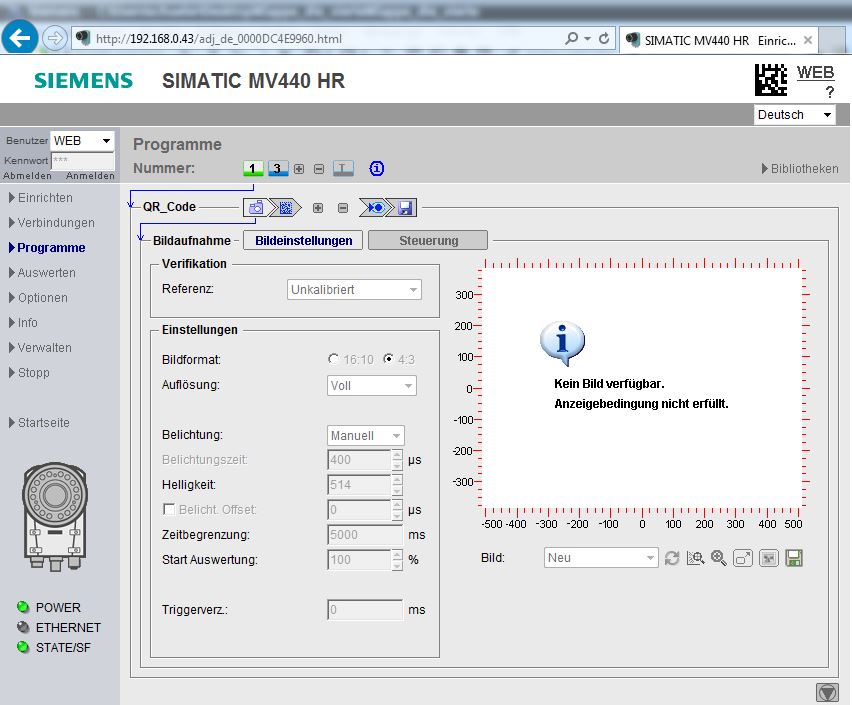Click the magnifier zoom icon below image
Viewport: 852px width, 705px height.
click(x=718, y=558)
